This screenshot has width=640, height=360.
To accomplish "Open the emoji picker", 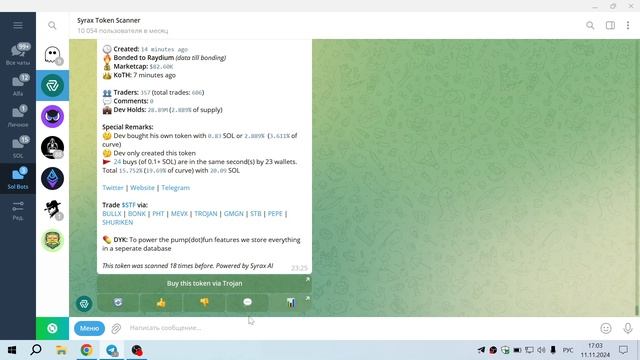I will (x=606, y=328).
